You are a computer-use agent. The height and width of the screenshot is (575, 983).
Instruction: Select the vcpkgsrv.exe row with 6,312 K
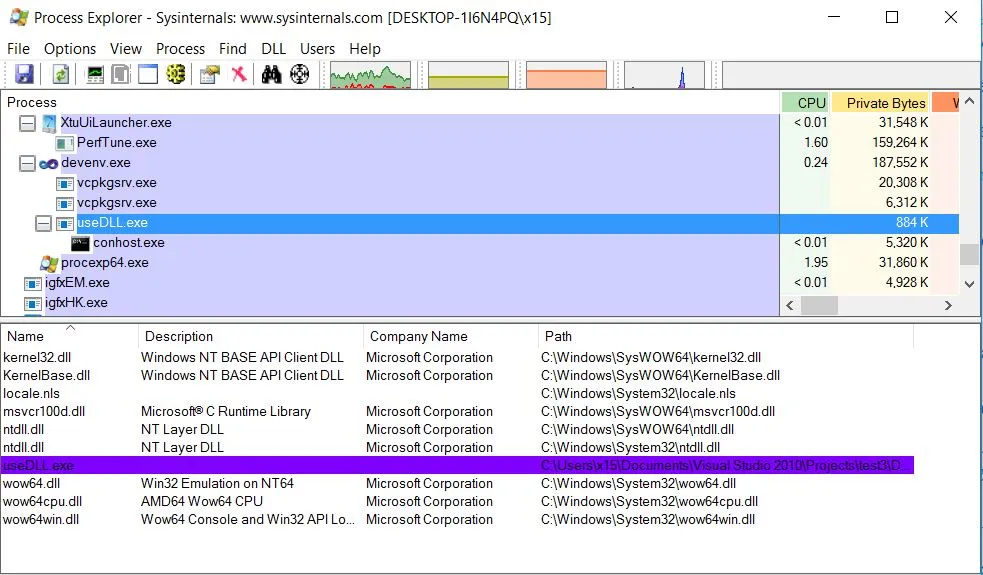pyautogui.click(x=480, y=203)
